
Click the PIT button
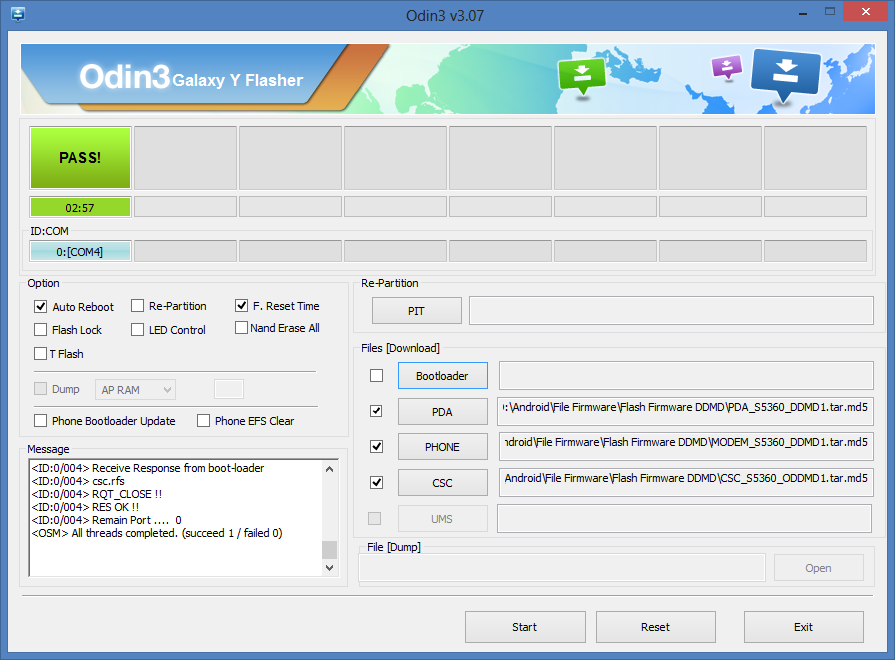(x=417, y=311)
